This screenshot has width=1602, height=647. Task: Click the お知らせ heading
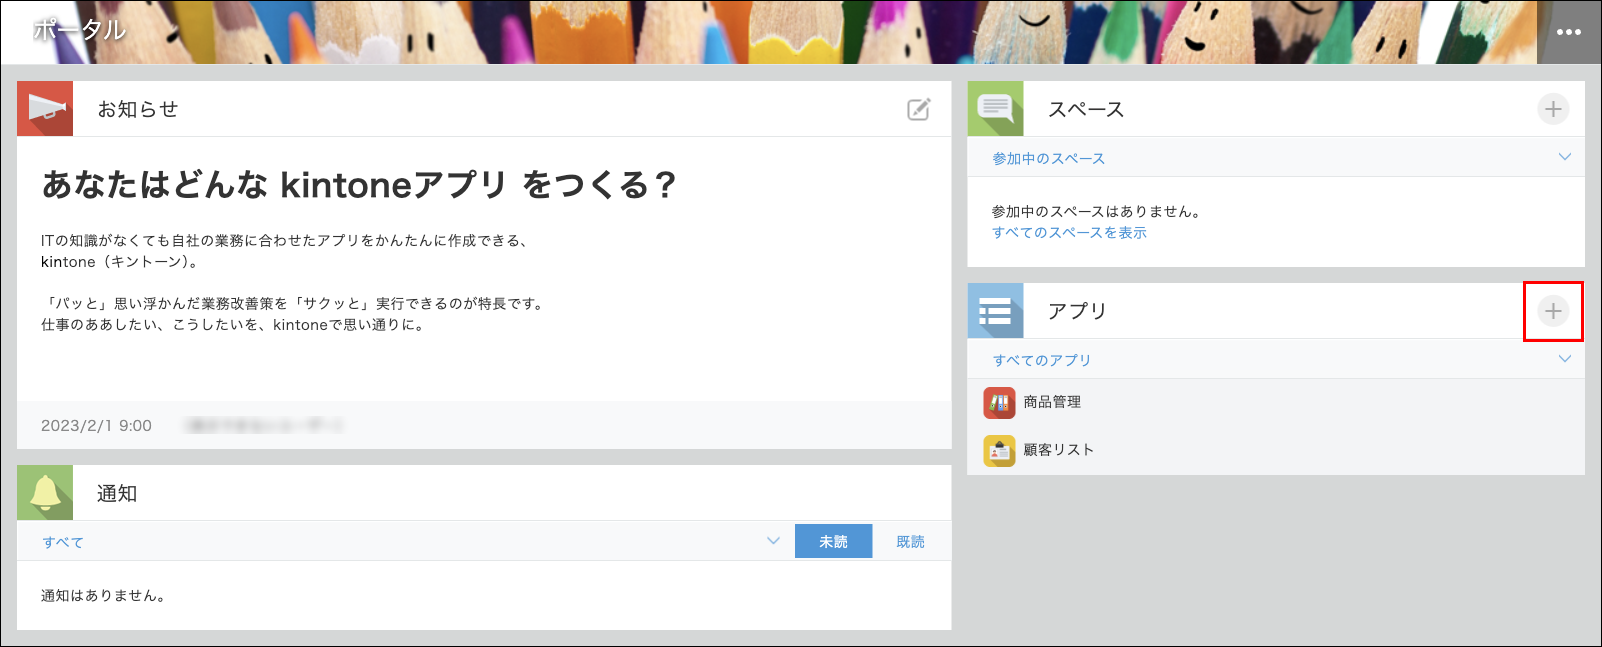click(x=138, y=109)
